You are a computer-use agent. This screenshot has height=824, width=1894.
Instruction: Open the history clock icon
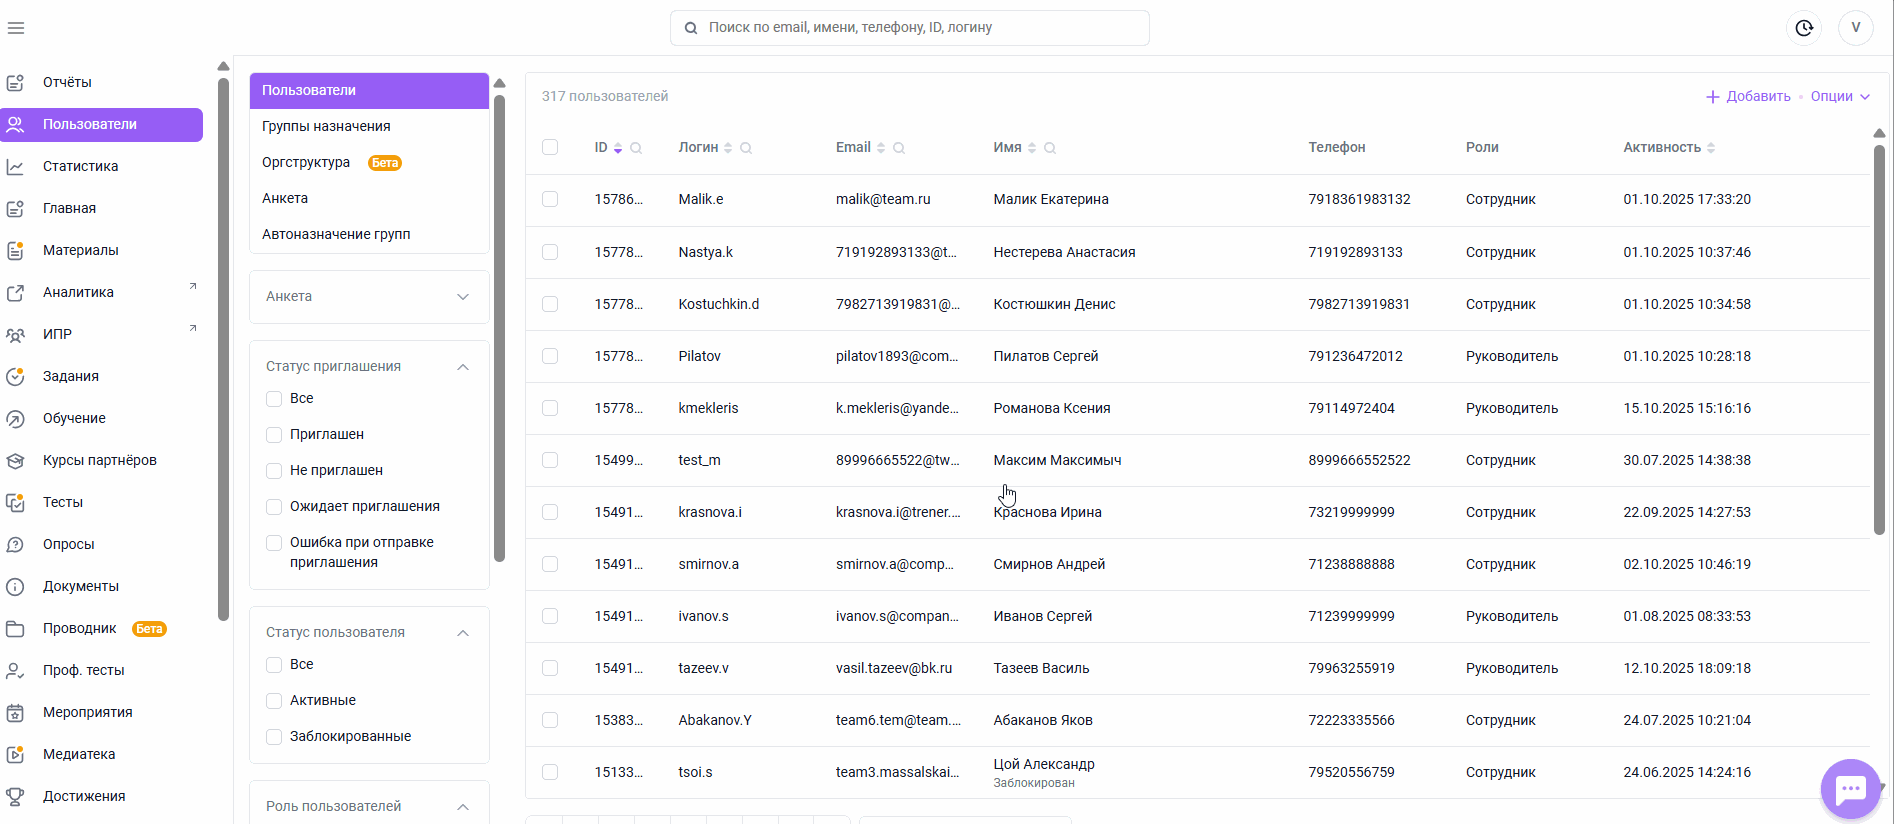(x=1804, y=28)
